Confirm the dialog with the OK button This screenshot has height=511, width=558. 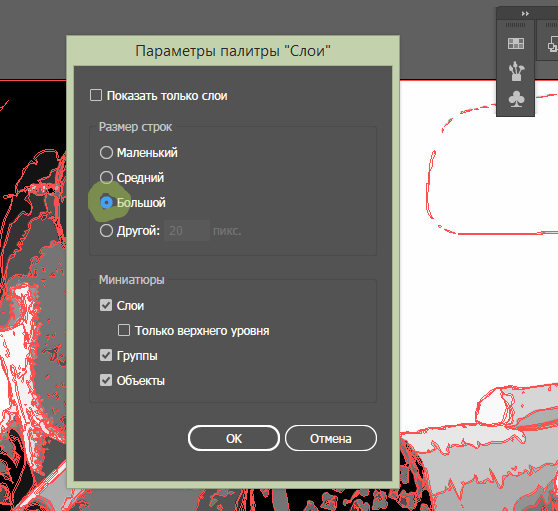pos(234,438)
